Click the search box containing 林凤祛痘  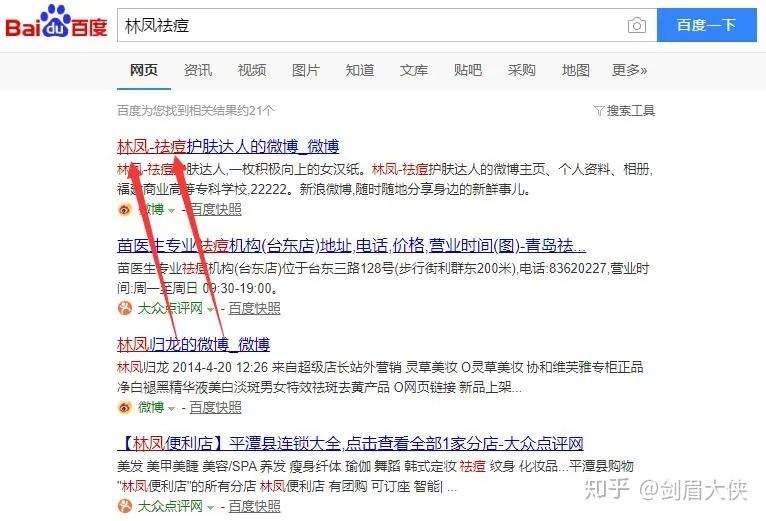coord(371,25)
